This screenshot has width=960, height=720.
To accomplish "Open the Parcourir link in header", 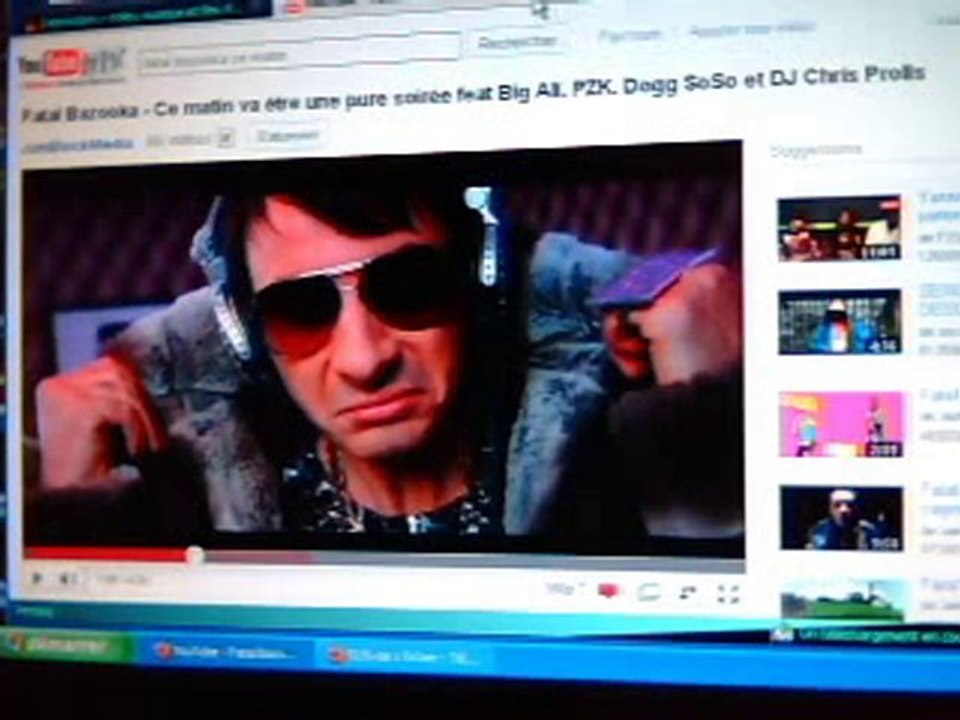I will click(x=630, y=34).
